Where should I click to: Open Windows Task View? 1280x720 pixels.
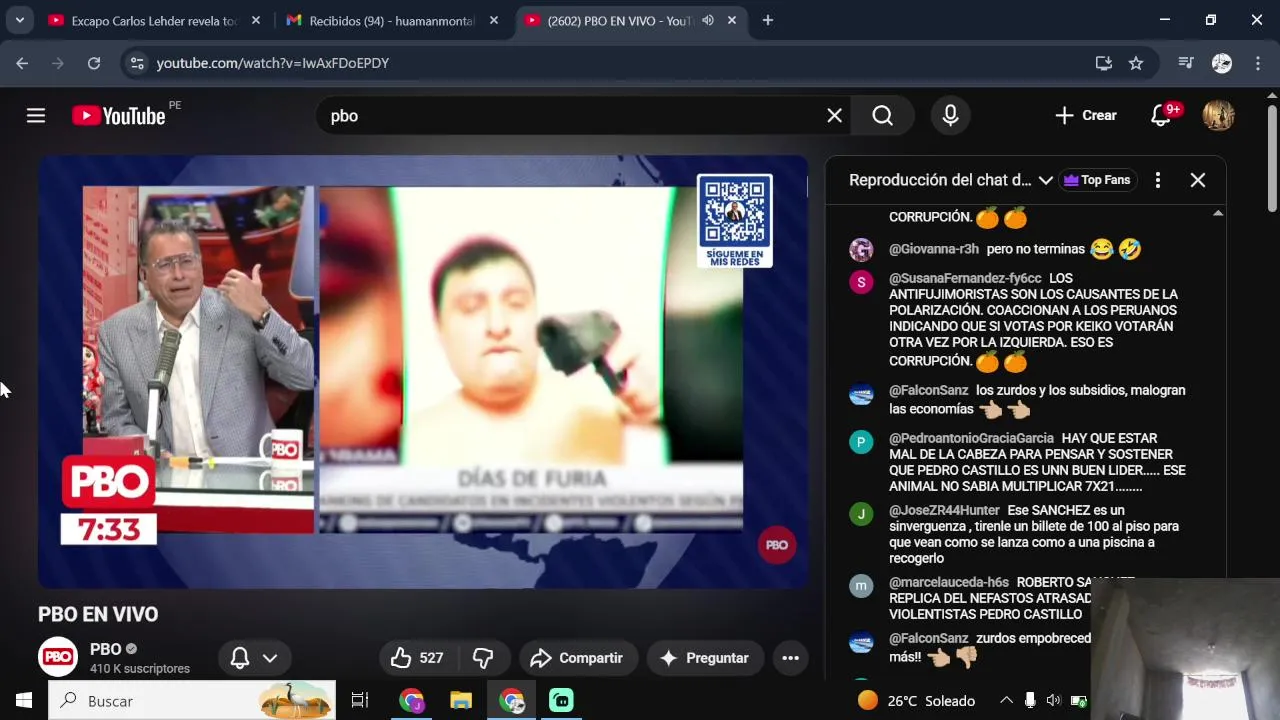360,701
